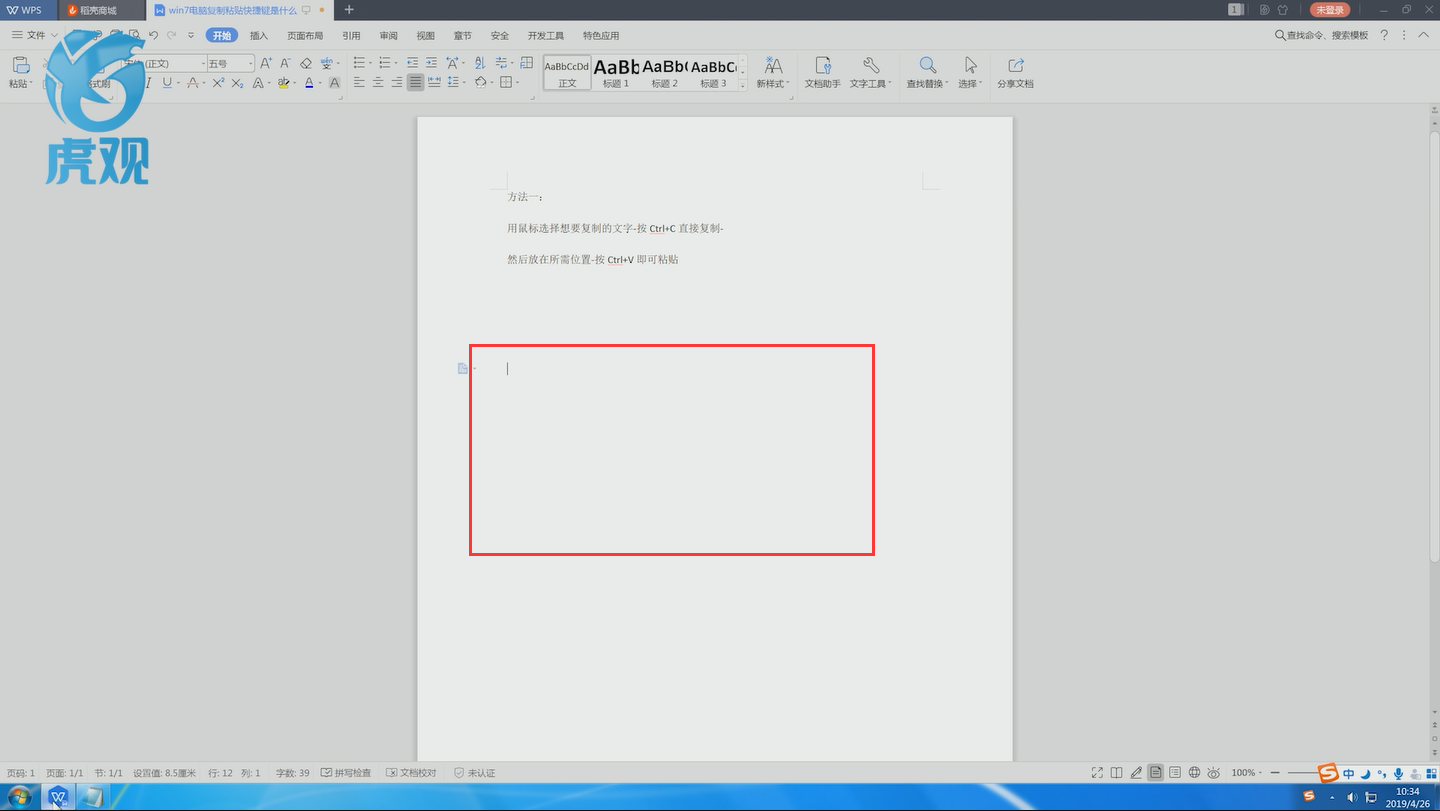
Task: Switch to the 页面布局 tab
Action: click(305, 35)
